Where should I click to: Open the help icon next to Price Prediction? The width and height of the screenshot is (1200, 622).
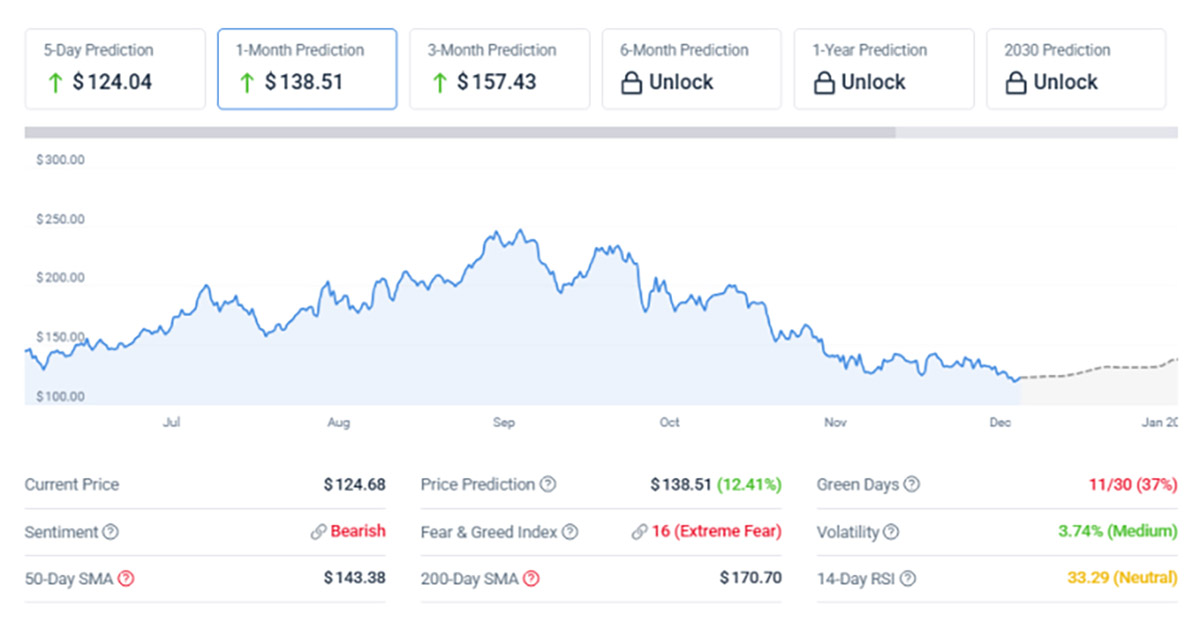(x=548, y=485)
